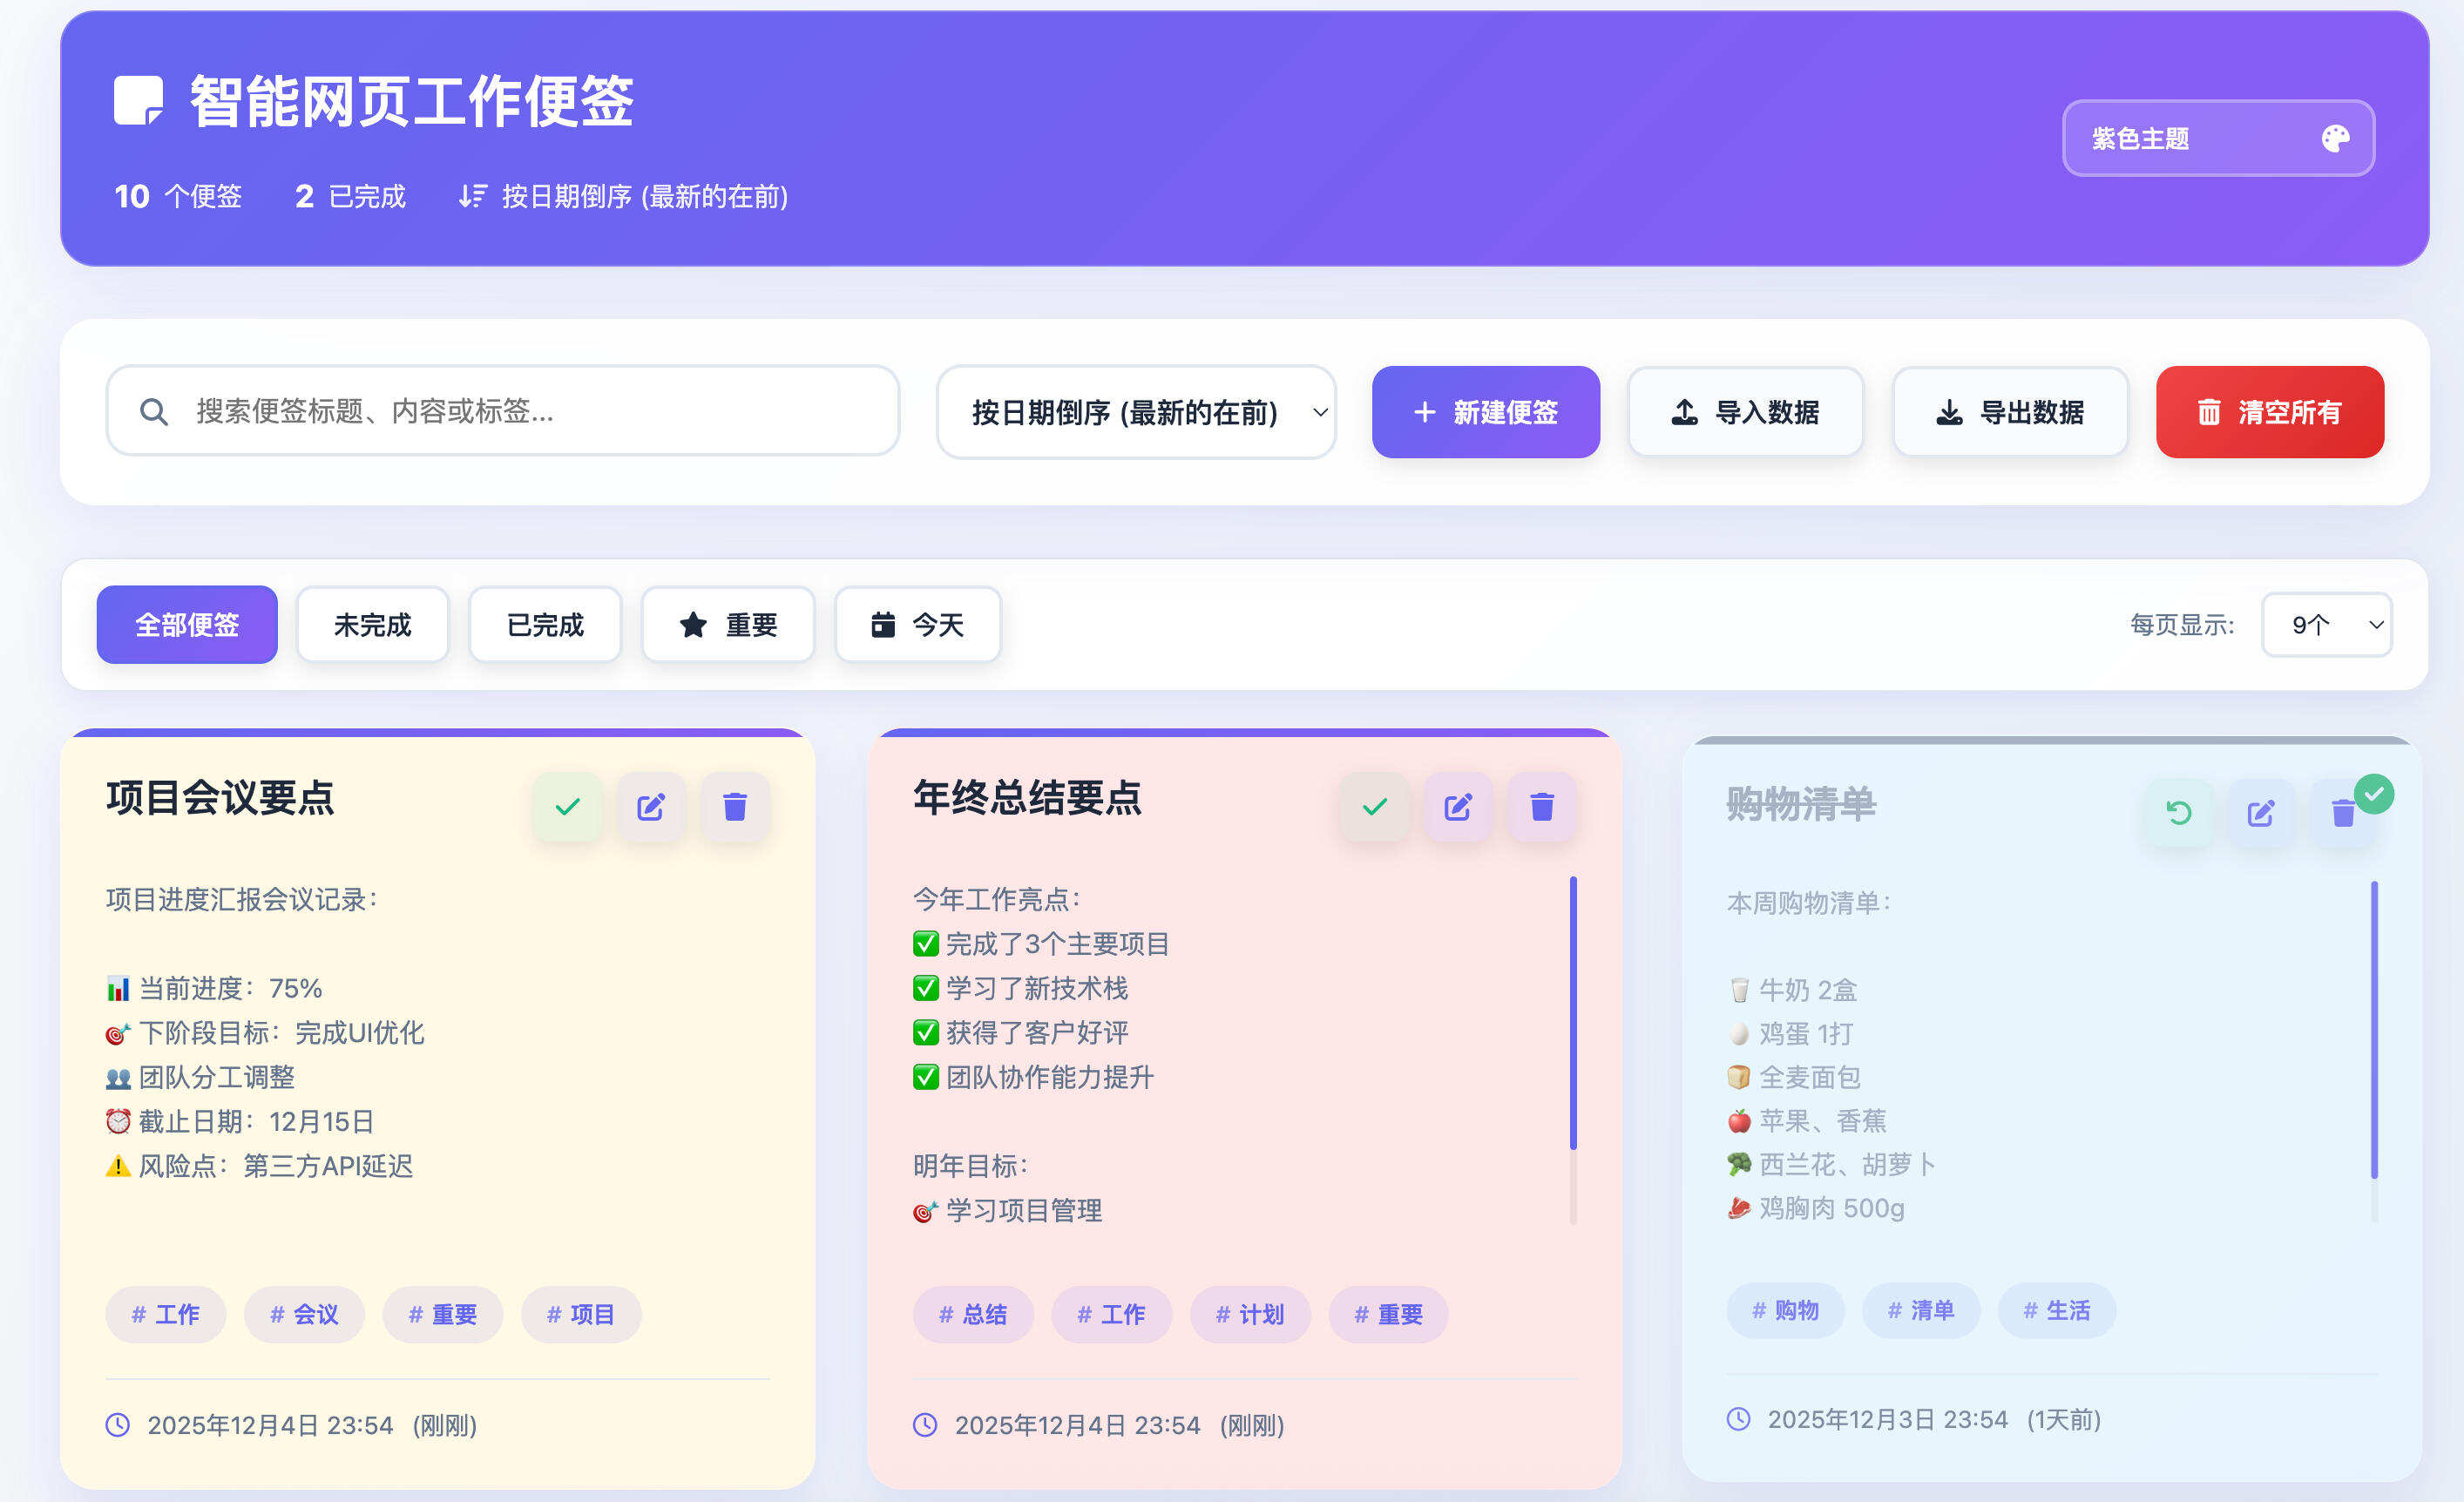Open the 紫色主题 theme color picker

[2218, 139]
